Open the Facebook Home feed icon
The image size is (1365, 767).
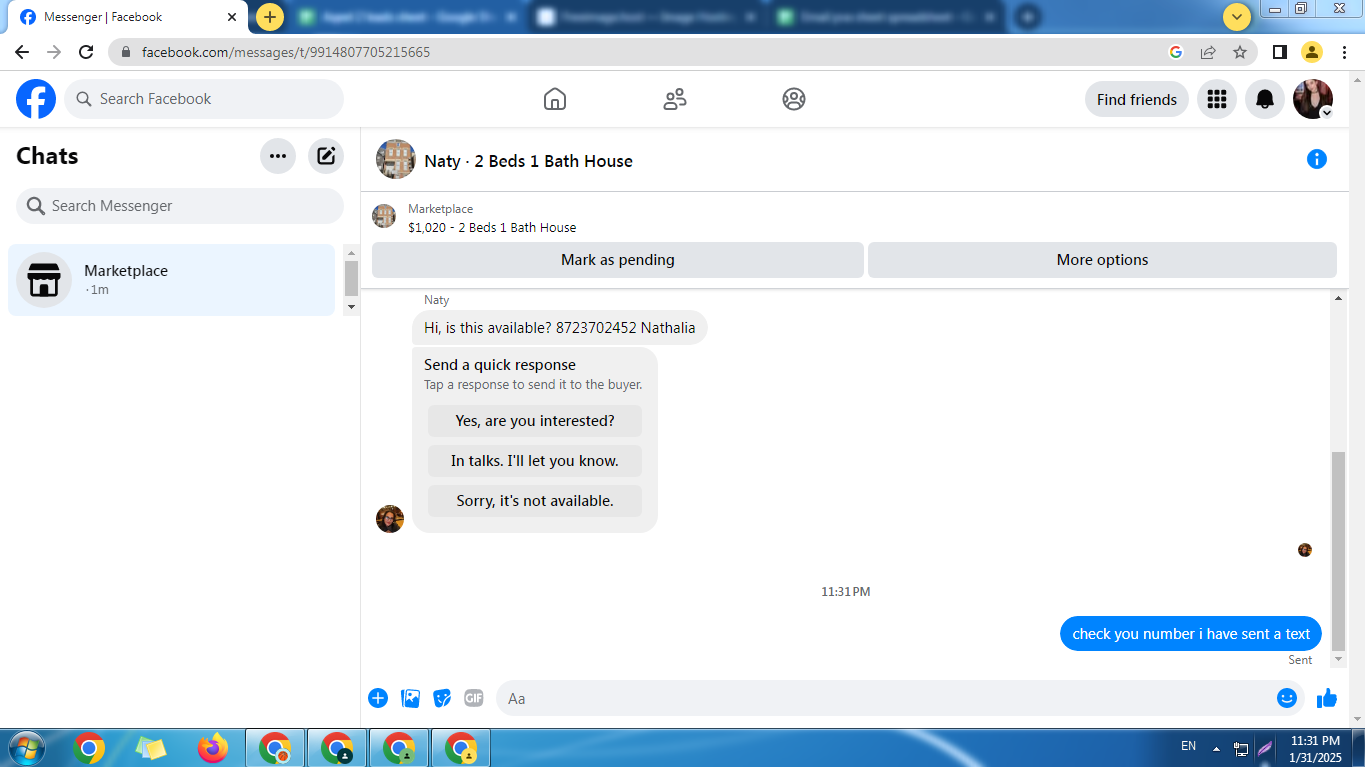(x=555, y=99)
